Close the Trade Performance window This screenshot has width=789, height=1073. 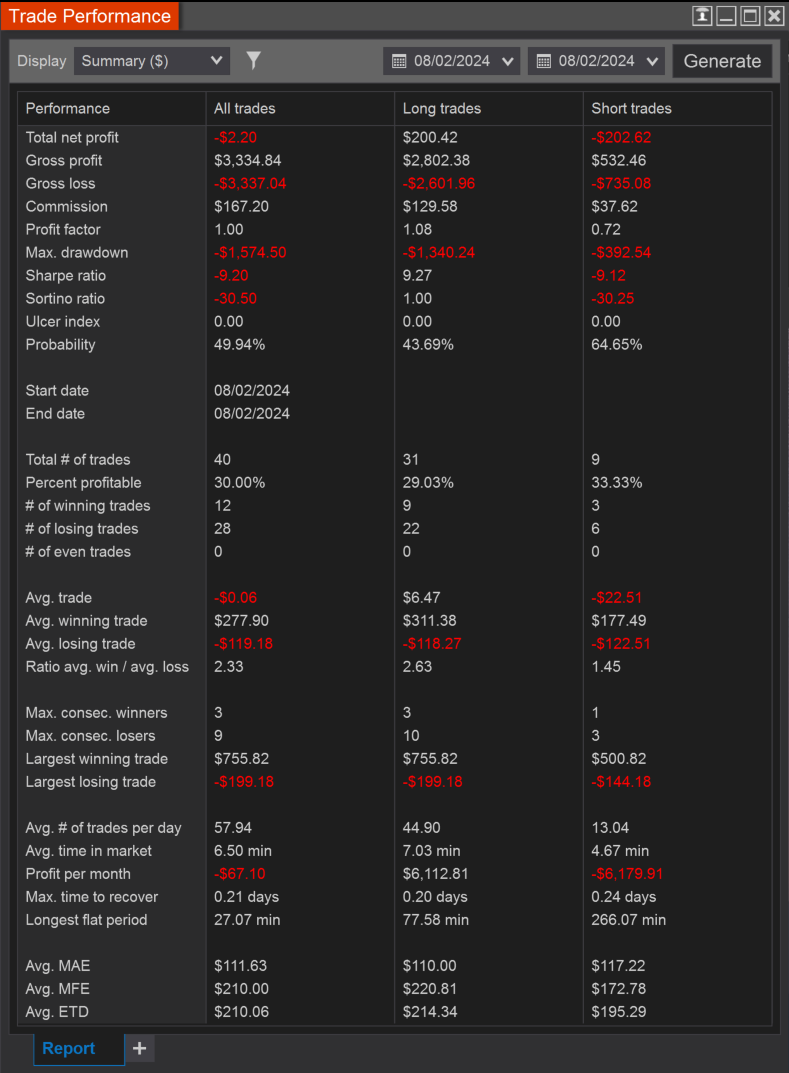775,16
